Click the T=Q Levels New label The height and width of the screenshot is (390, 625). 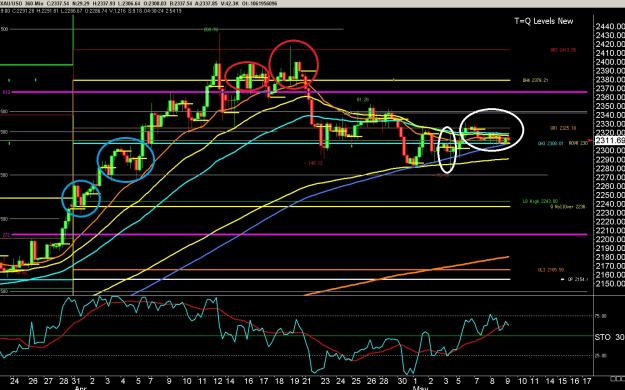(544, 21)
